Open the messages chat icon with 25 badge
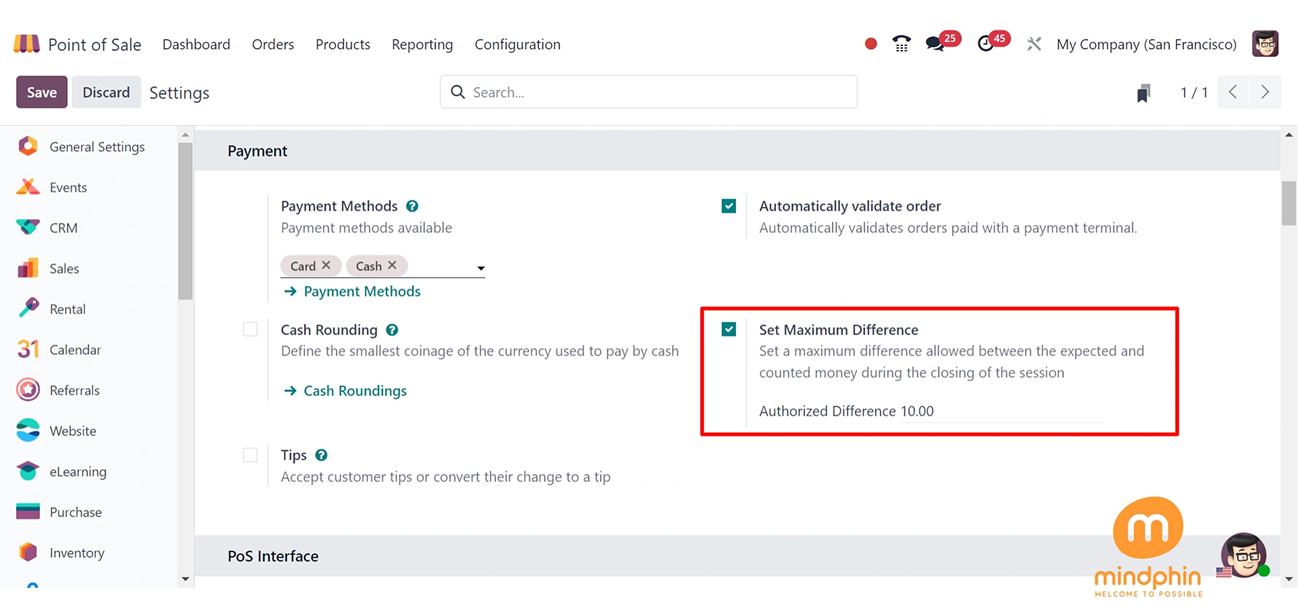This screenshot has width=1298, height=609. coord(935,44)
